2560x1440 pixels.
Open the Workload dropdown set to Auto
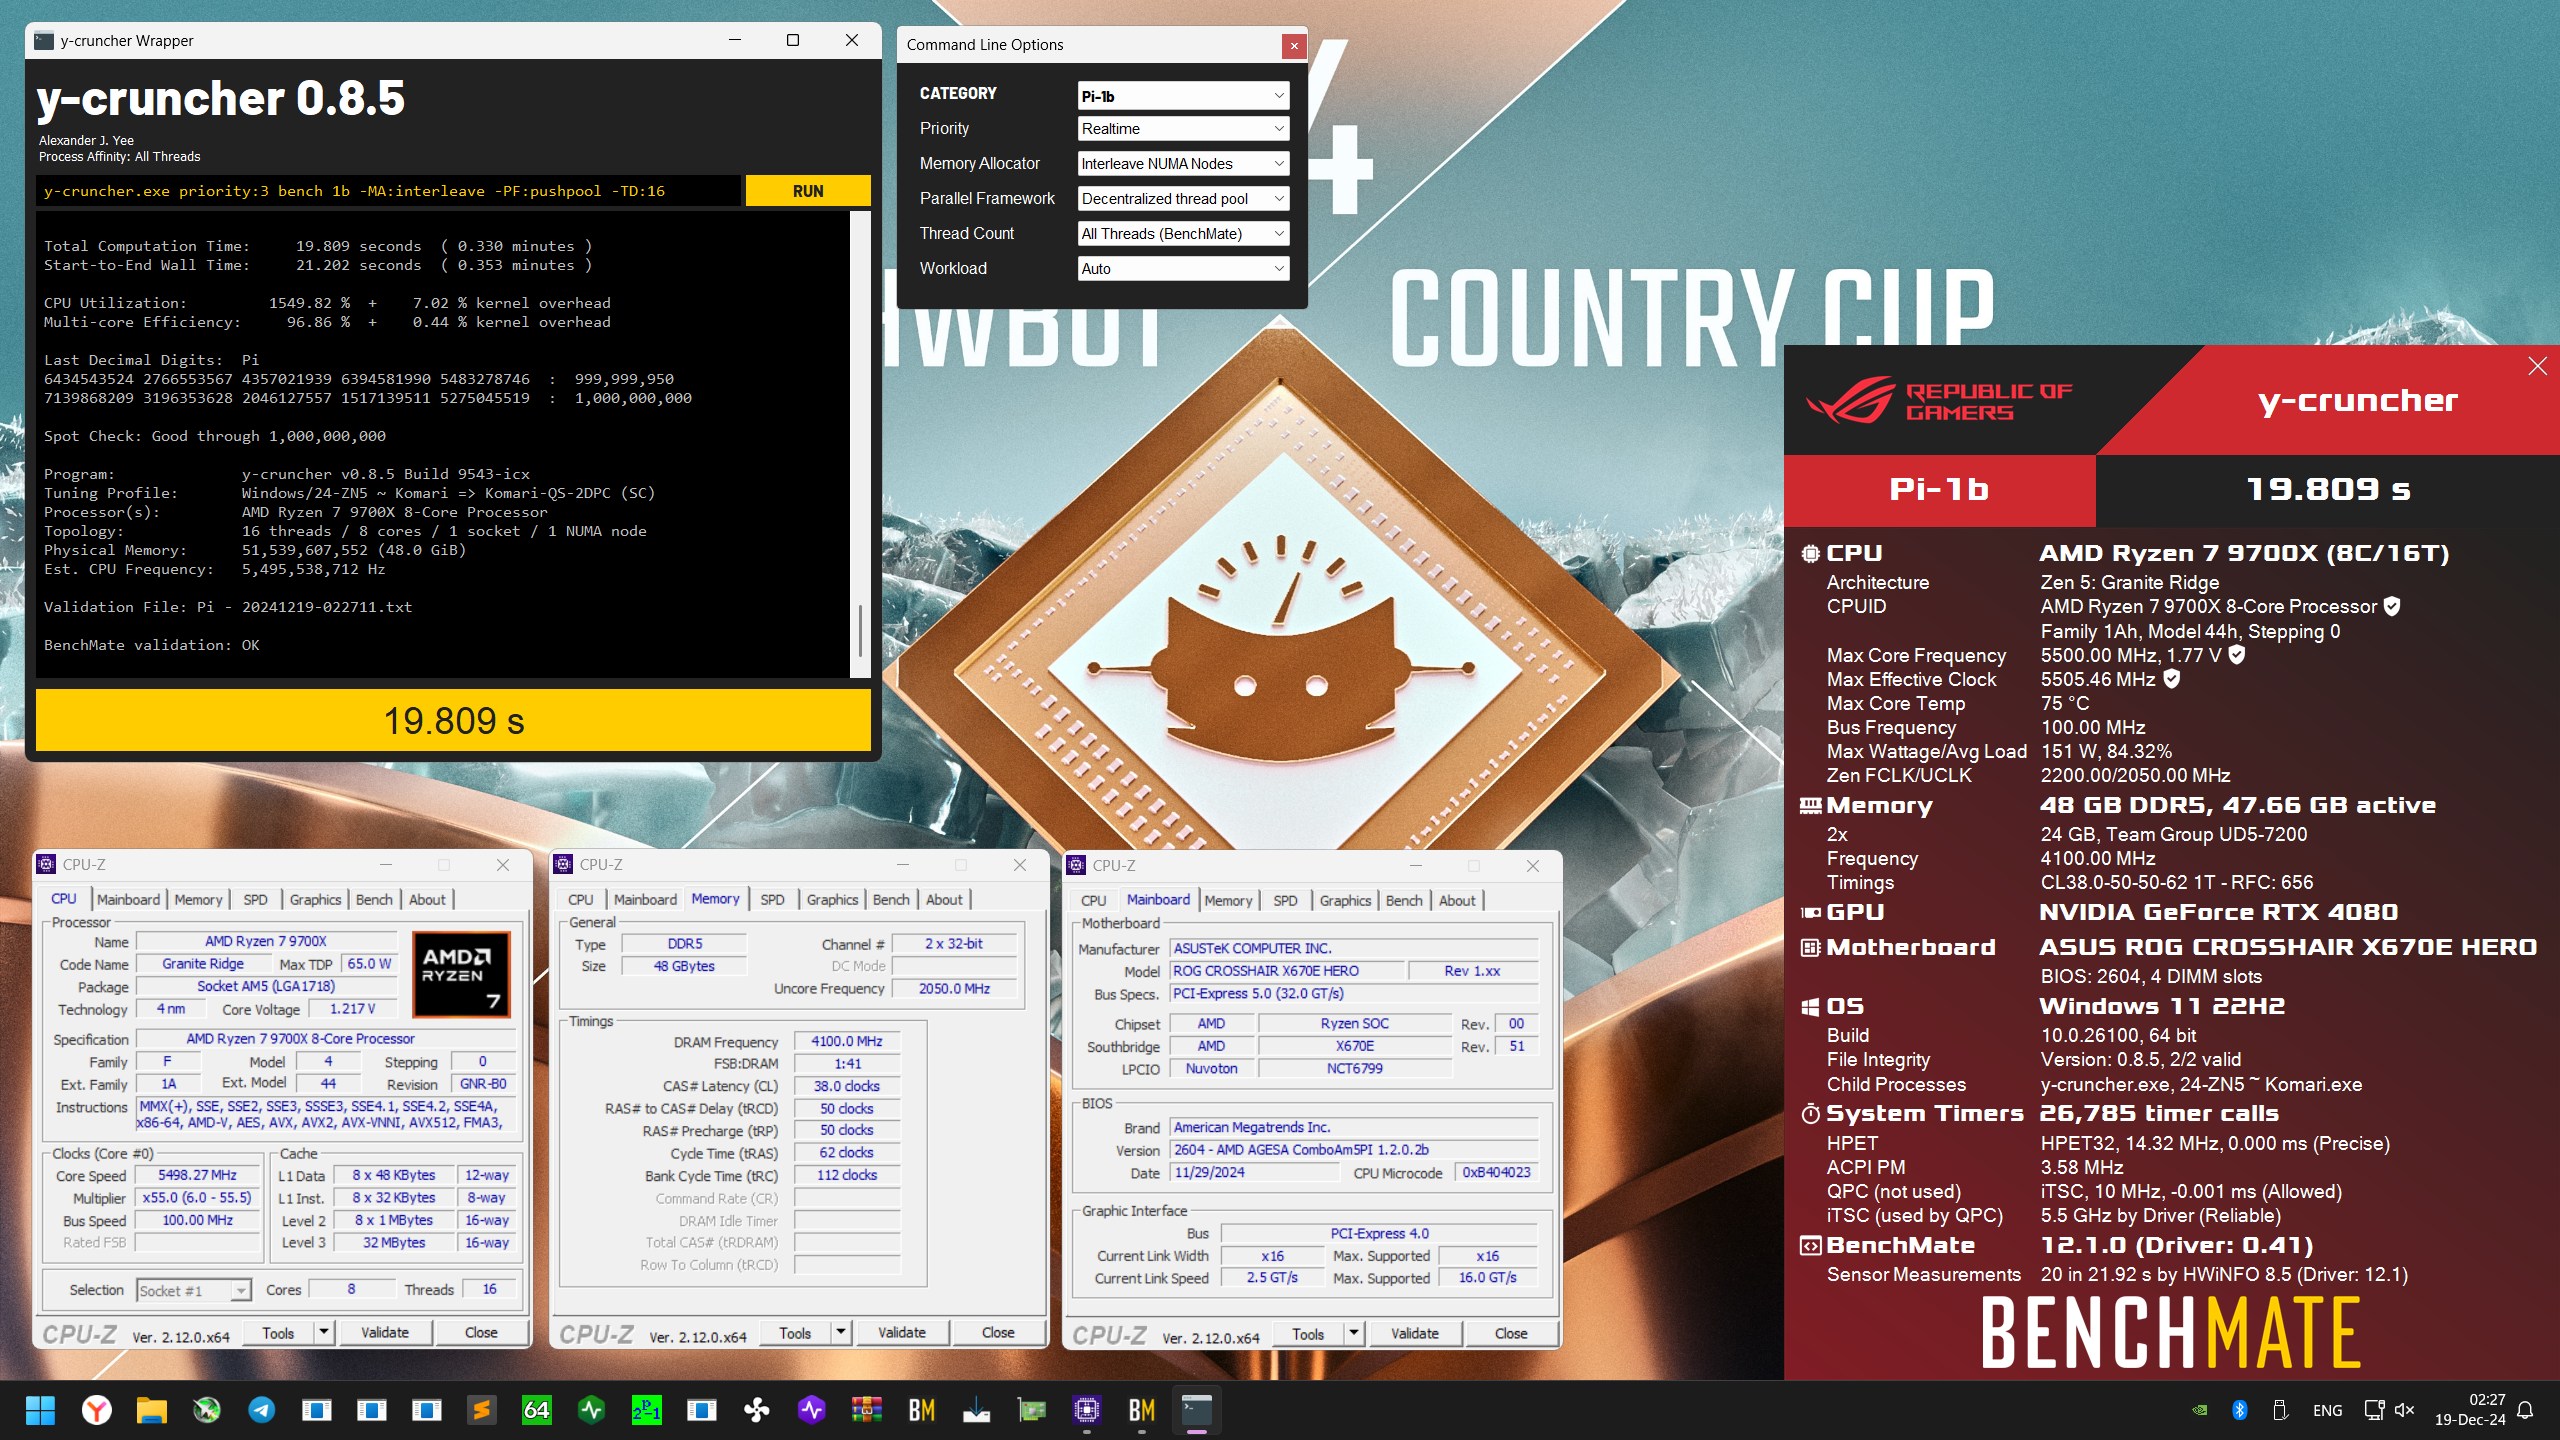1183,269
